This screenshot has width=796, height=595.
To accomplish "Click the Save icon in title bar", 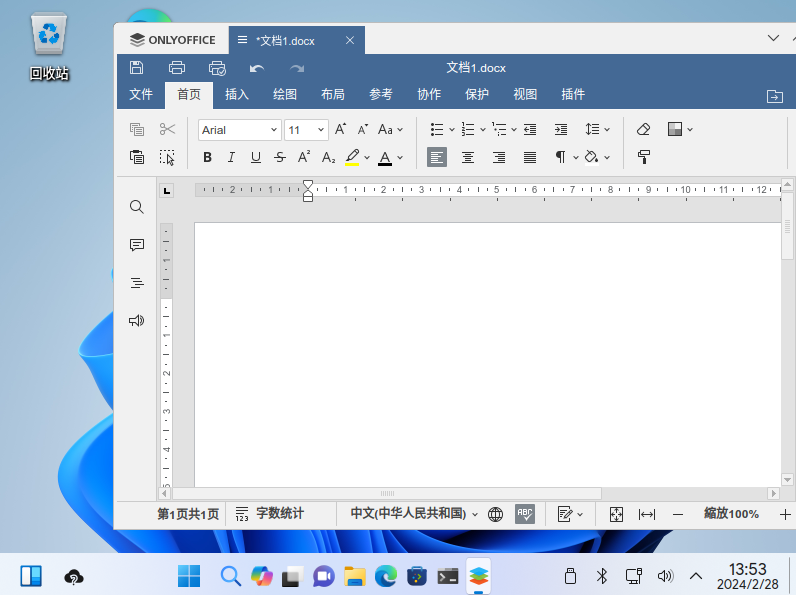I will pyautogui.click(x=137, y=68).
